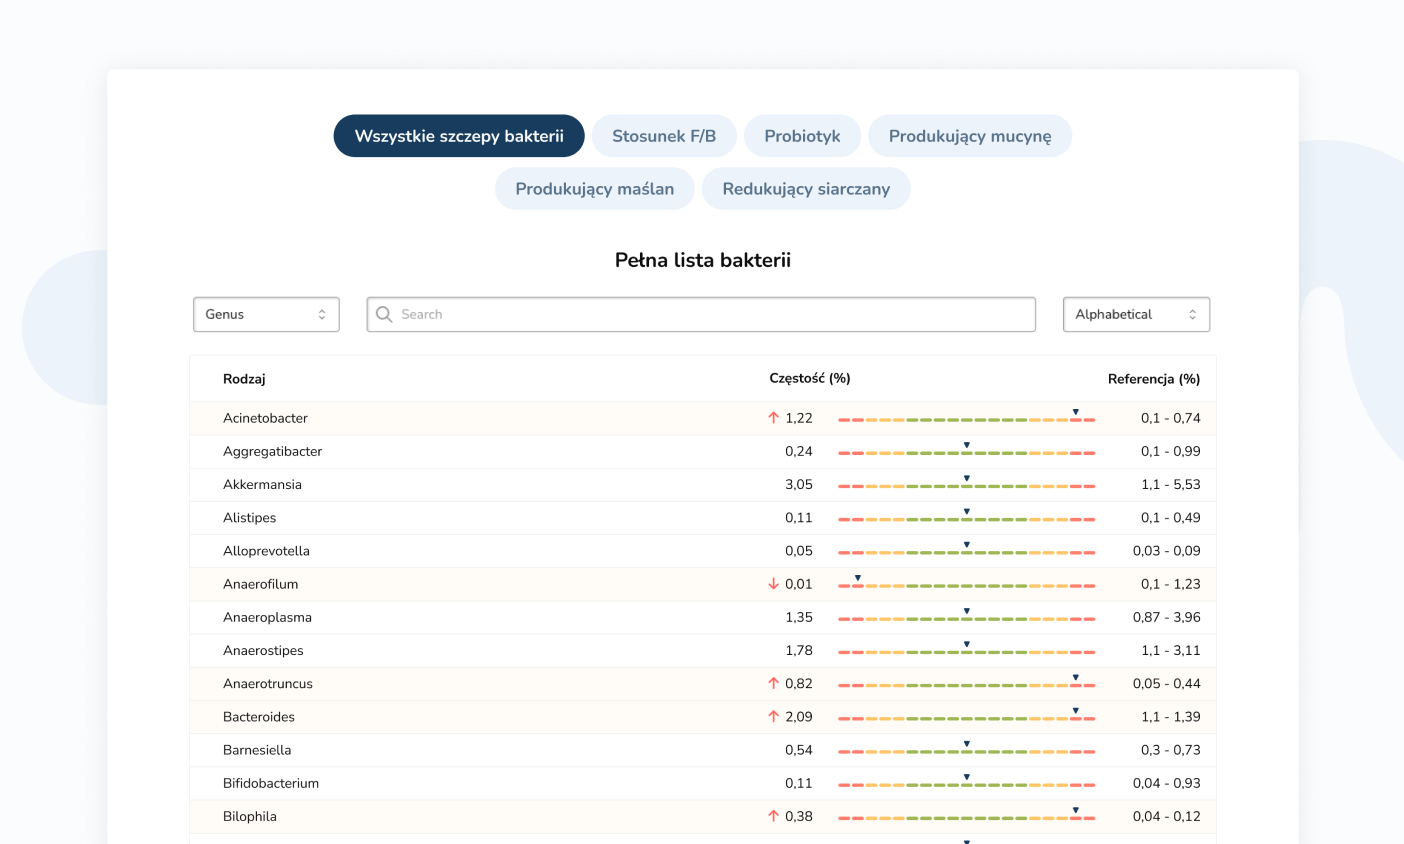
Task: Click the range marker on Akkermansia bar
Action: point(967,479)
